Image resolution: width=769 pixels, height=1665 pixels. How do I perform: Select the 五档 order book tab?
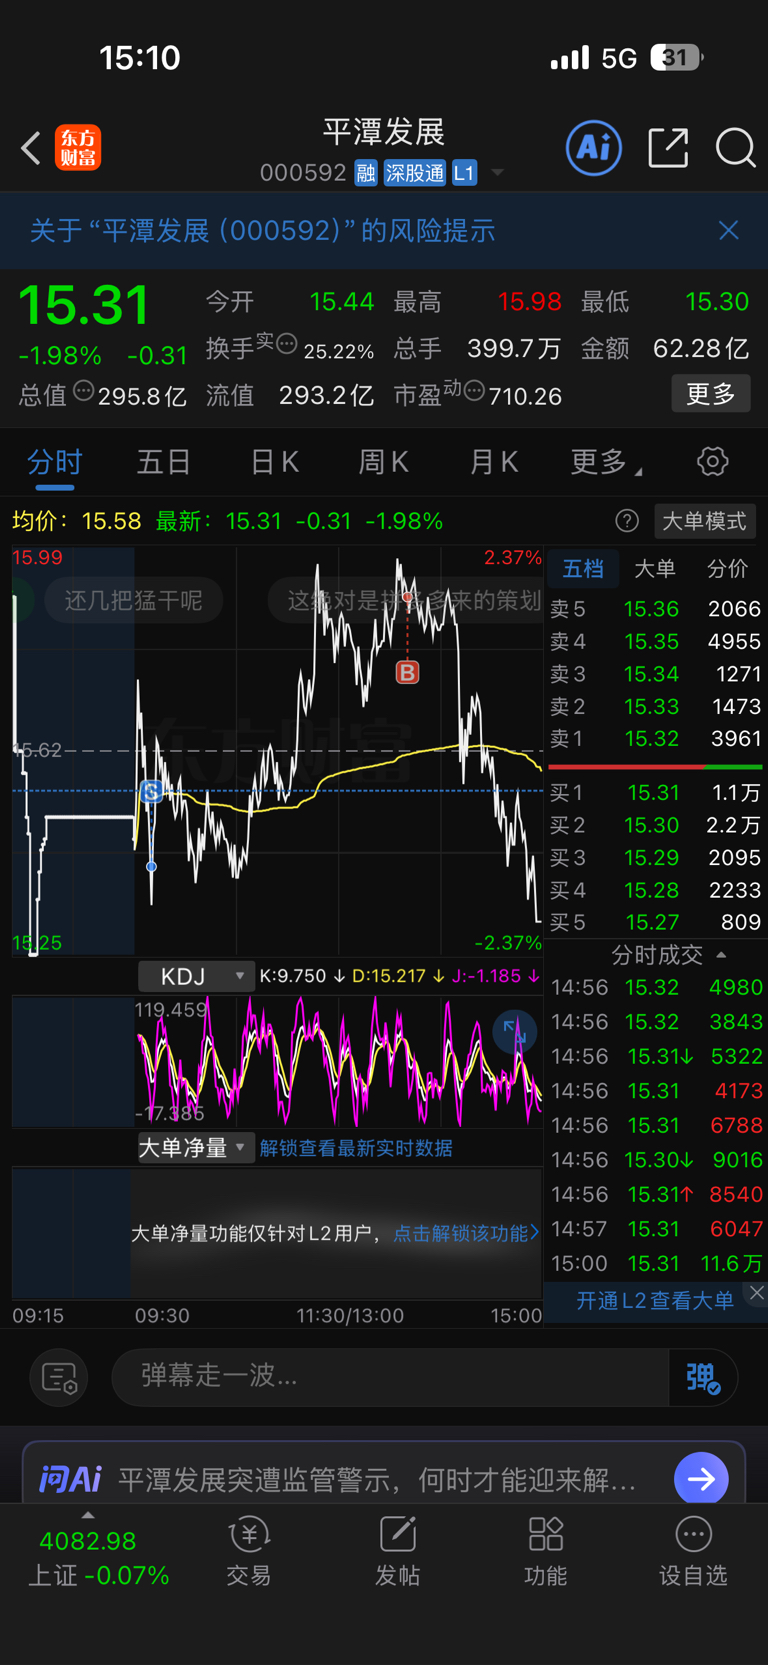tap(583, 569)
